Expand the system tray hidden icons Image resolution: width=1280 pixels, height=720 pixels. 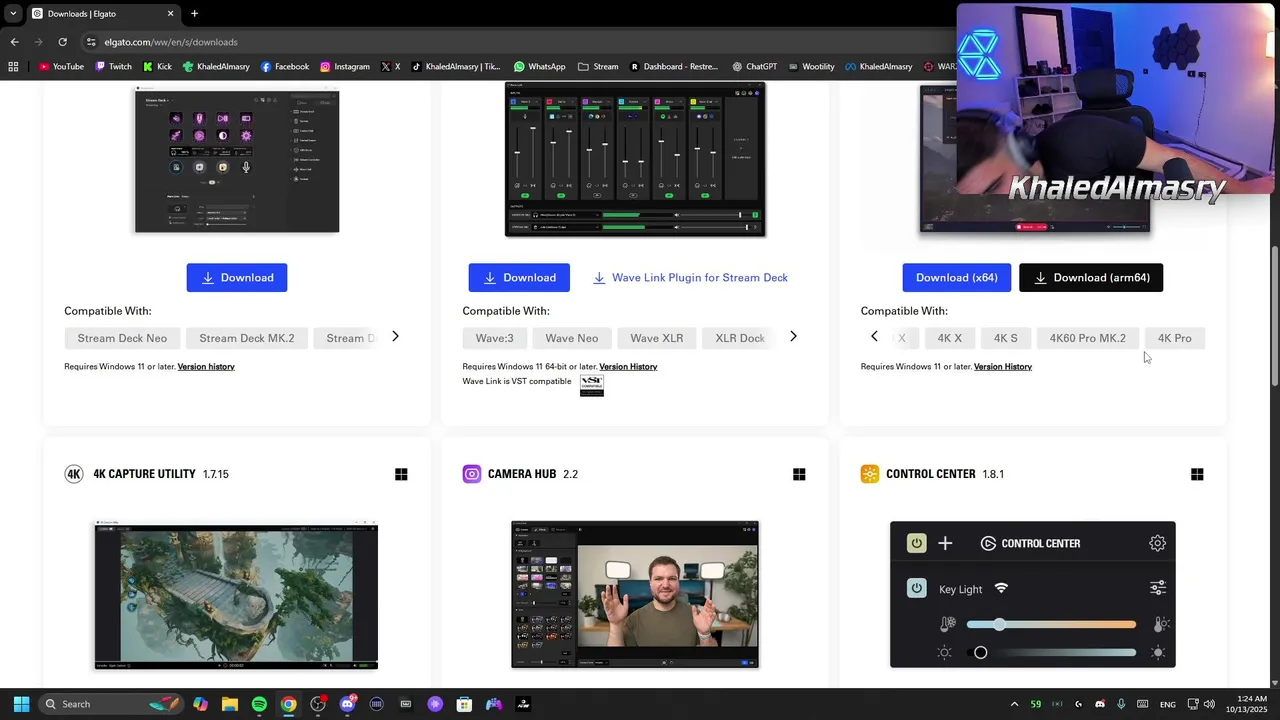[x=1014, y=704]
